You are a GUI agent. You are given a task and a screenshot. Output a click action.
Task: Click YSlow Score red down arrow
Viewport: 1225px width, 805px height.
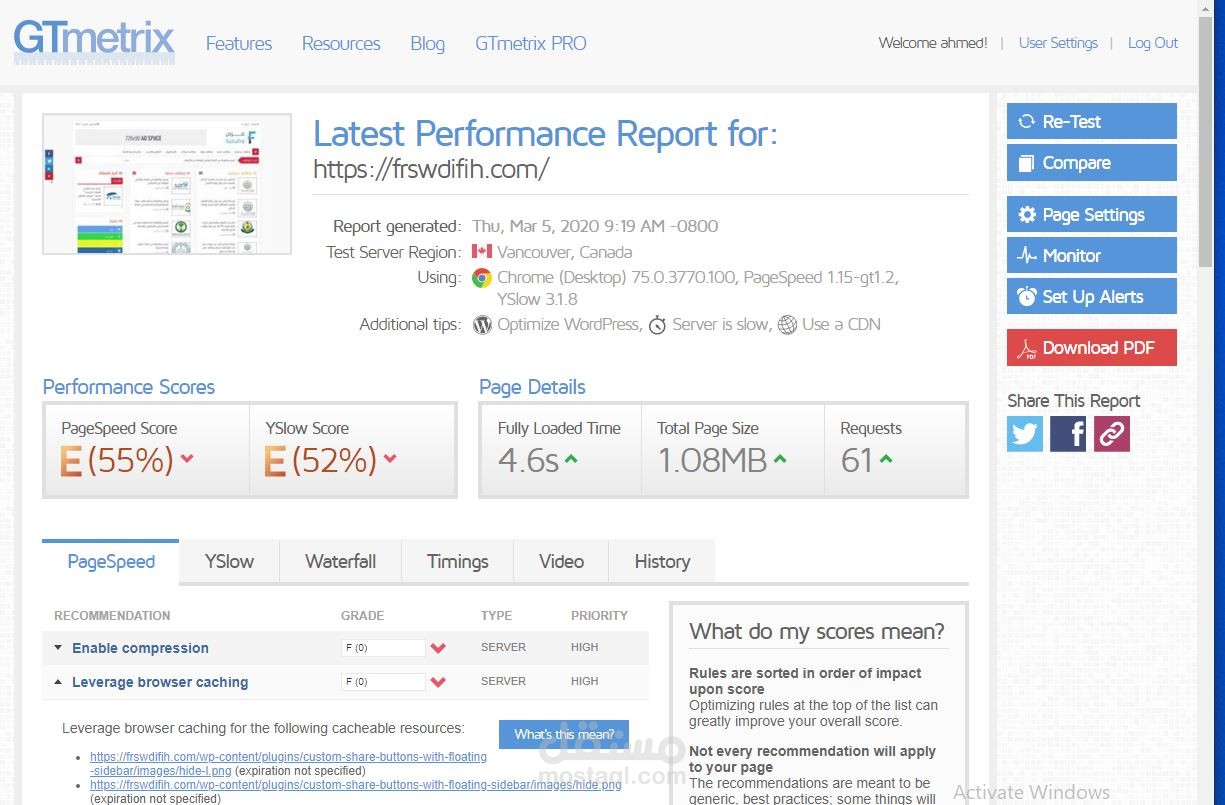tap(390, 459)
